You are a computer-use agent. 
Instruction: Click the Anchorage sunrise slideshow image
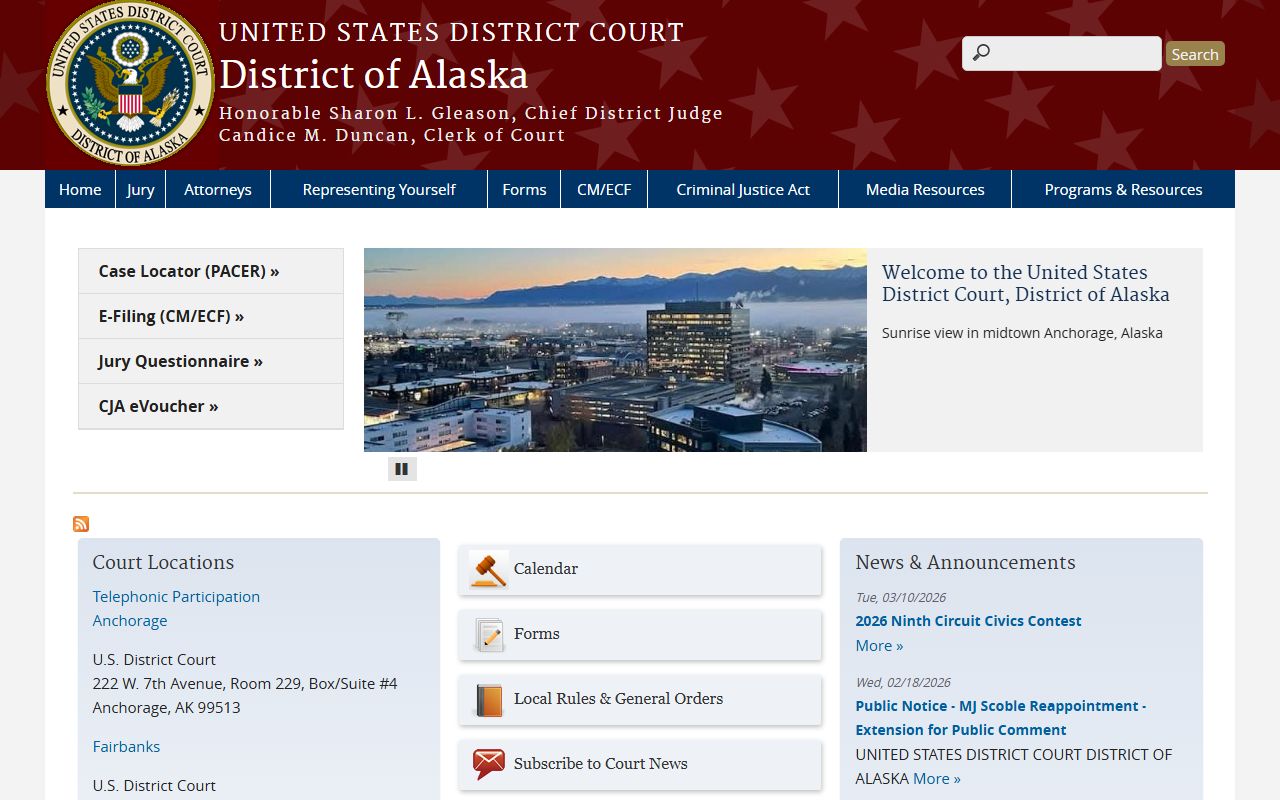coord(615,350)
